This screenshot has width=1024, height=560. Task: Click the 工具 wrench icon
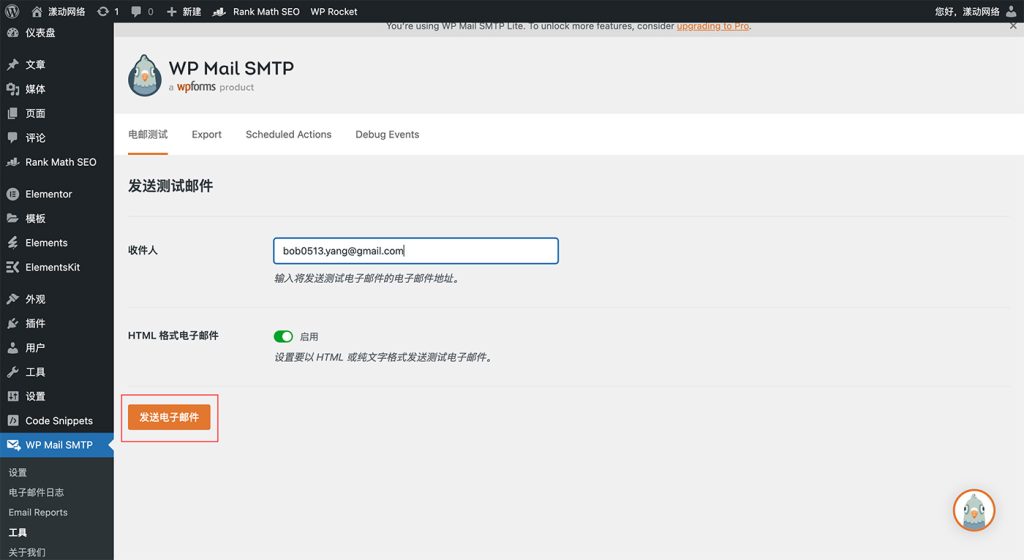tap(12, 372)
